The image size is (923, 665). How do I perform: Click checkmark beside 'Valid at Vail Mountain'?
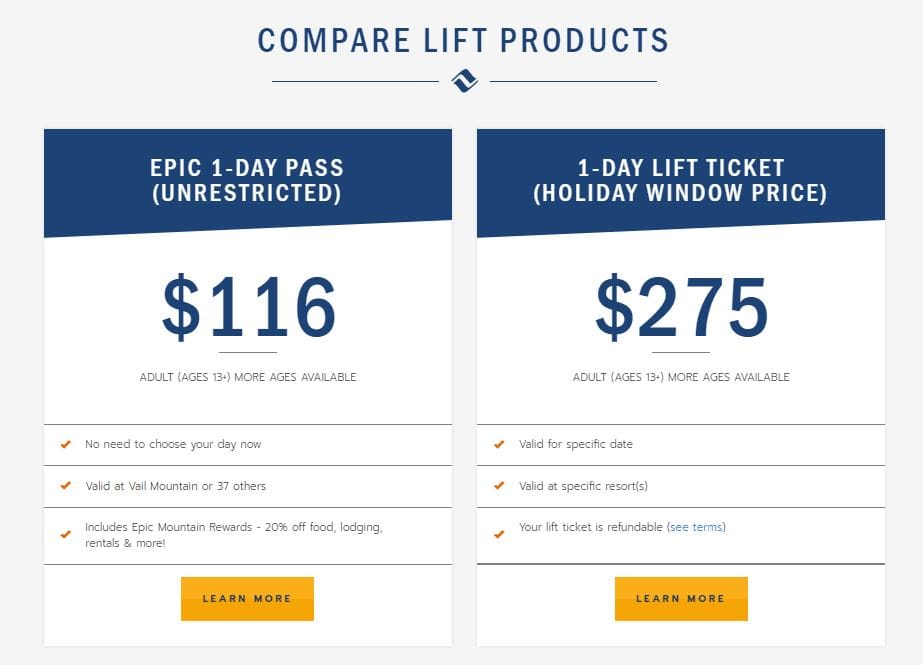[x=66, y=486]
